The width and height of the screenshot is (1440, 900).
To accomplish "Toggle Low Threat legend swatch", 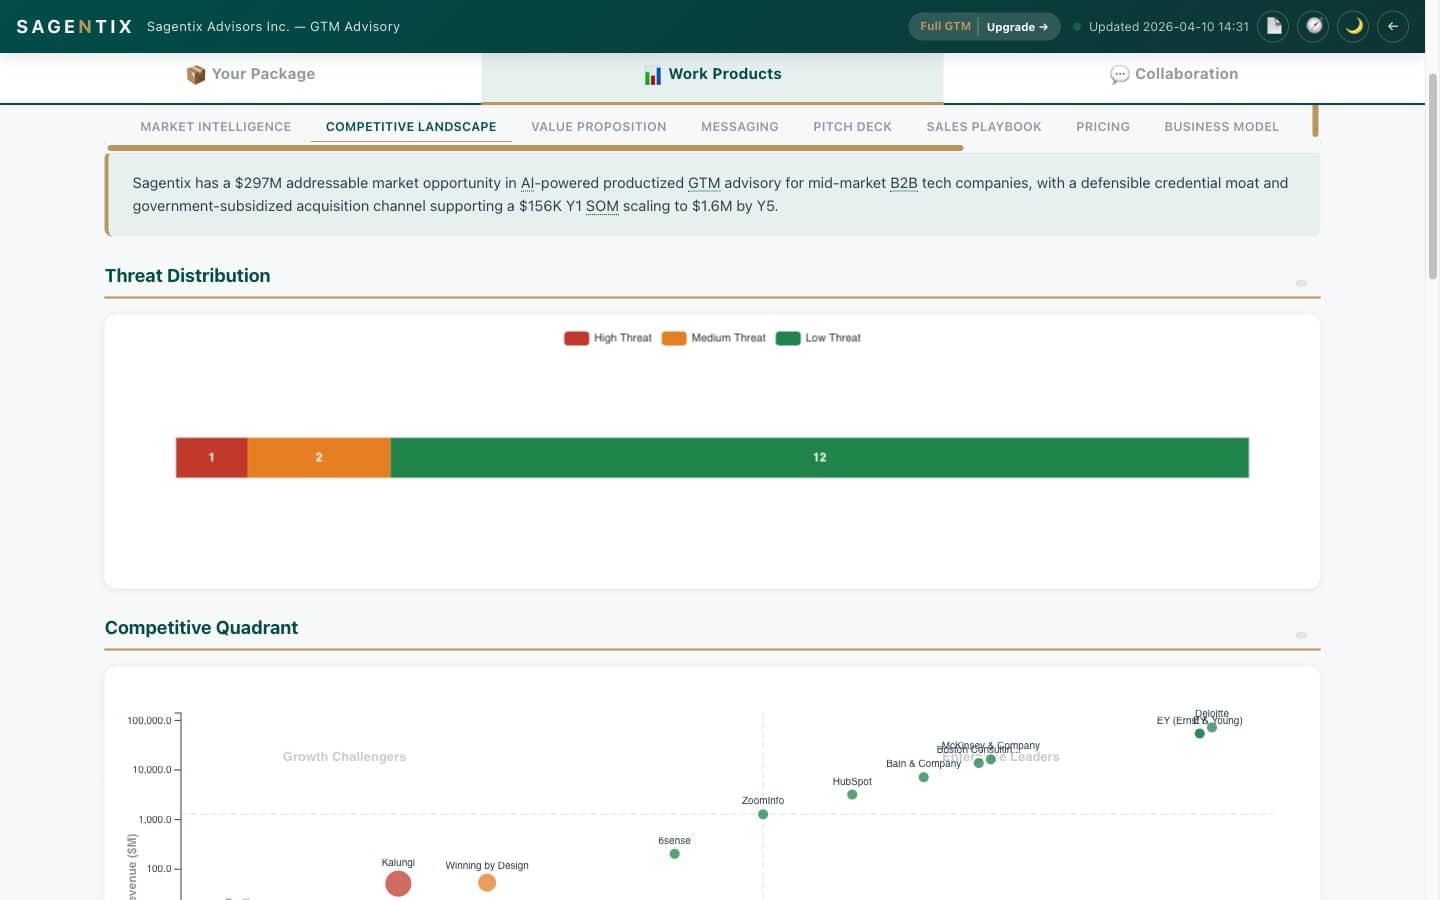I will (788, 338).
